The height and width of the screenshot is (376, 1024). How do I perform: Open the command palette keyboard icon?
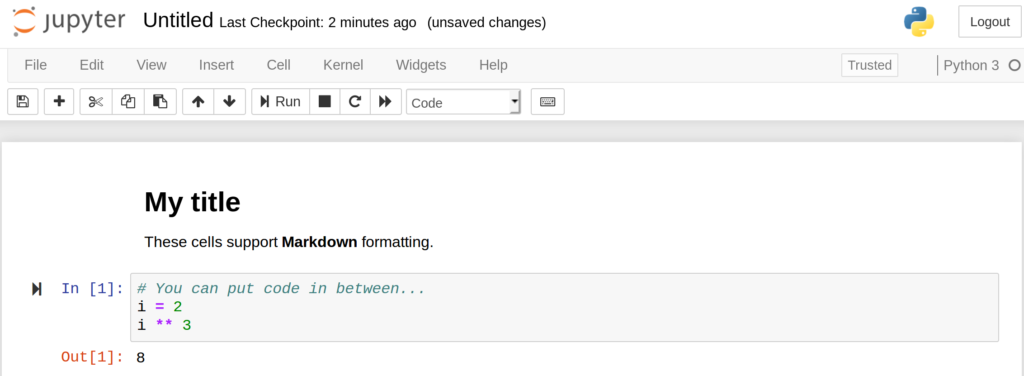click(547, 102)
